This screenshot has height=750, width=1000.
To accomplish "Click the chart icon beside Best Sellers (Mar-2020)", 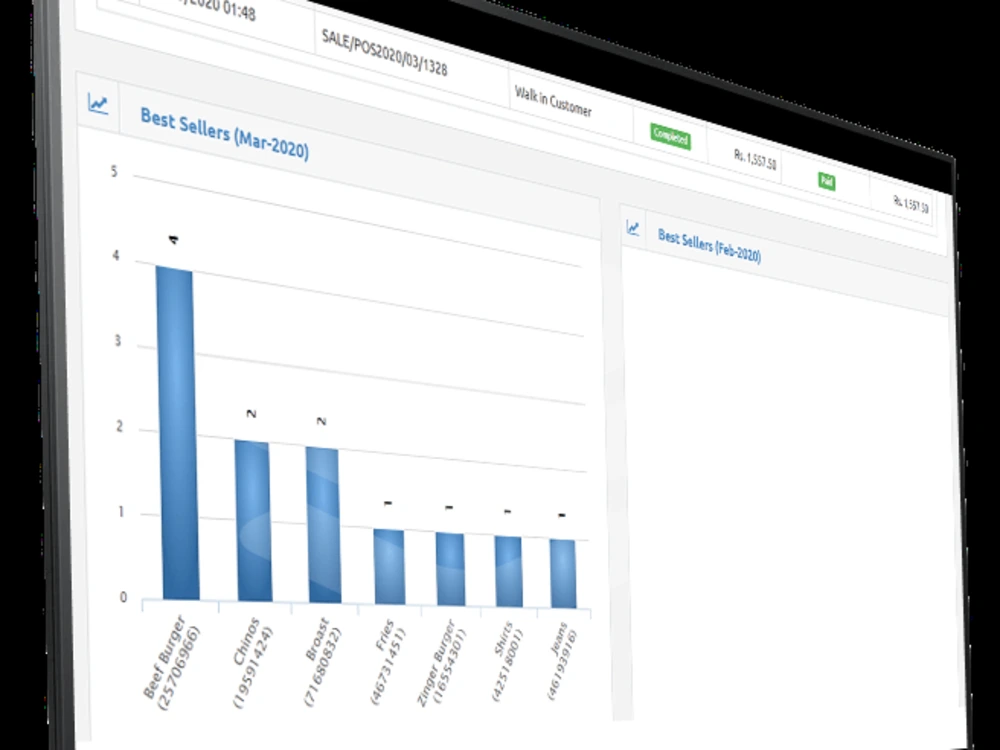I will [98, 103].
